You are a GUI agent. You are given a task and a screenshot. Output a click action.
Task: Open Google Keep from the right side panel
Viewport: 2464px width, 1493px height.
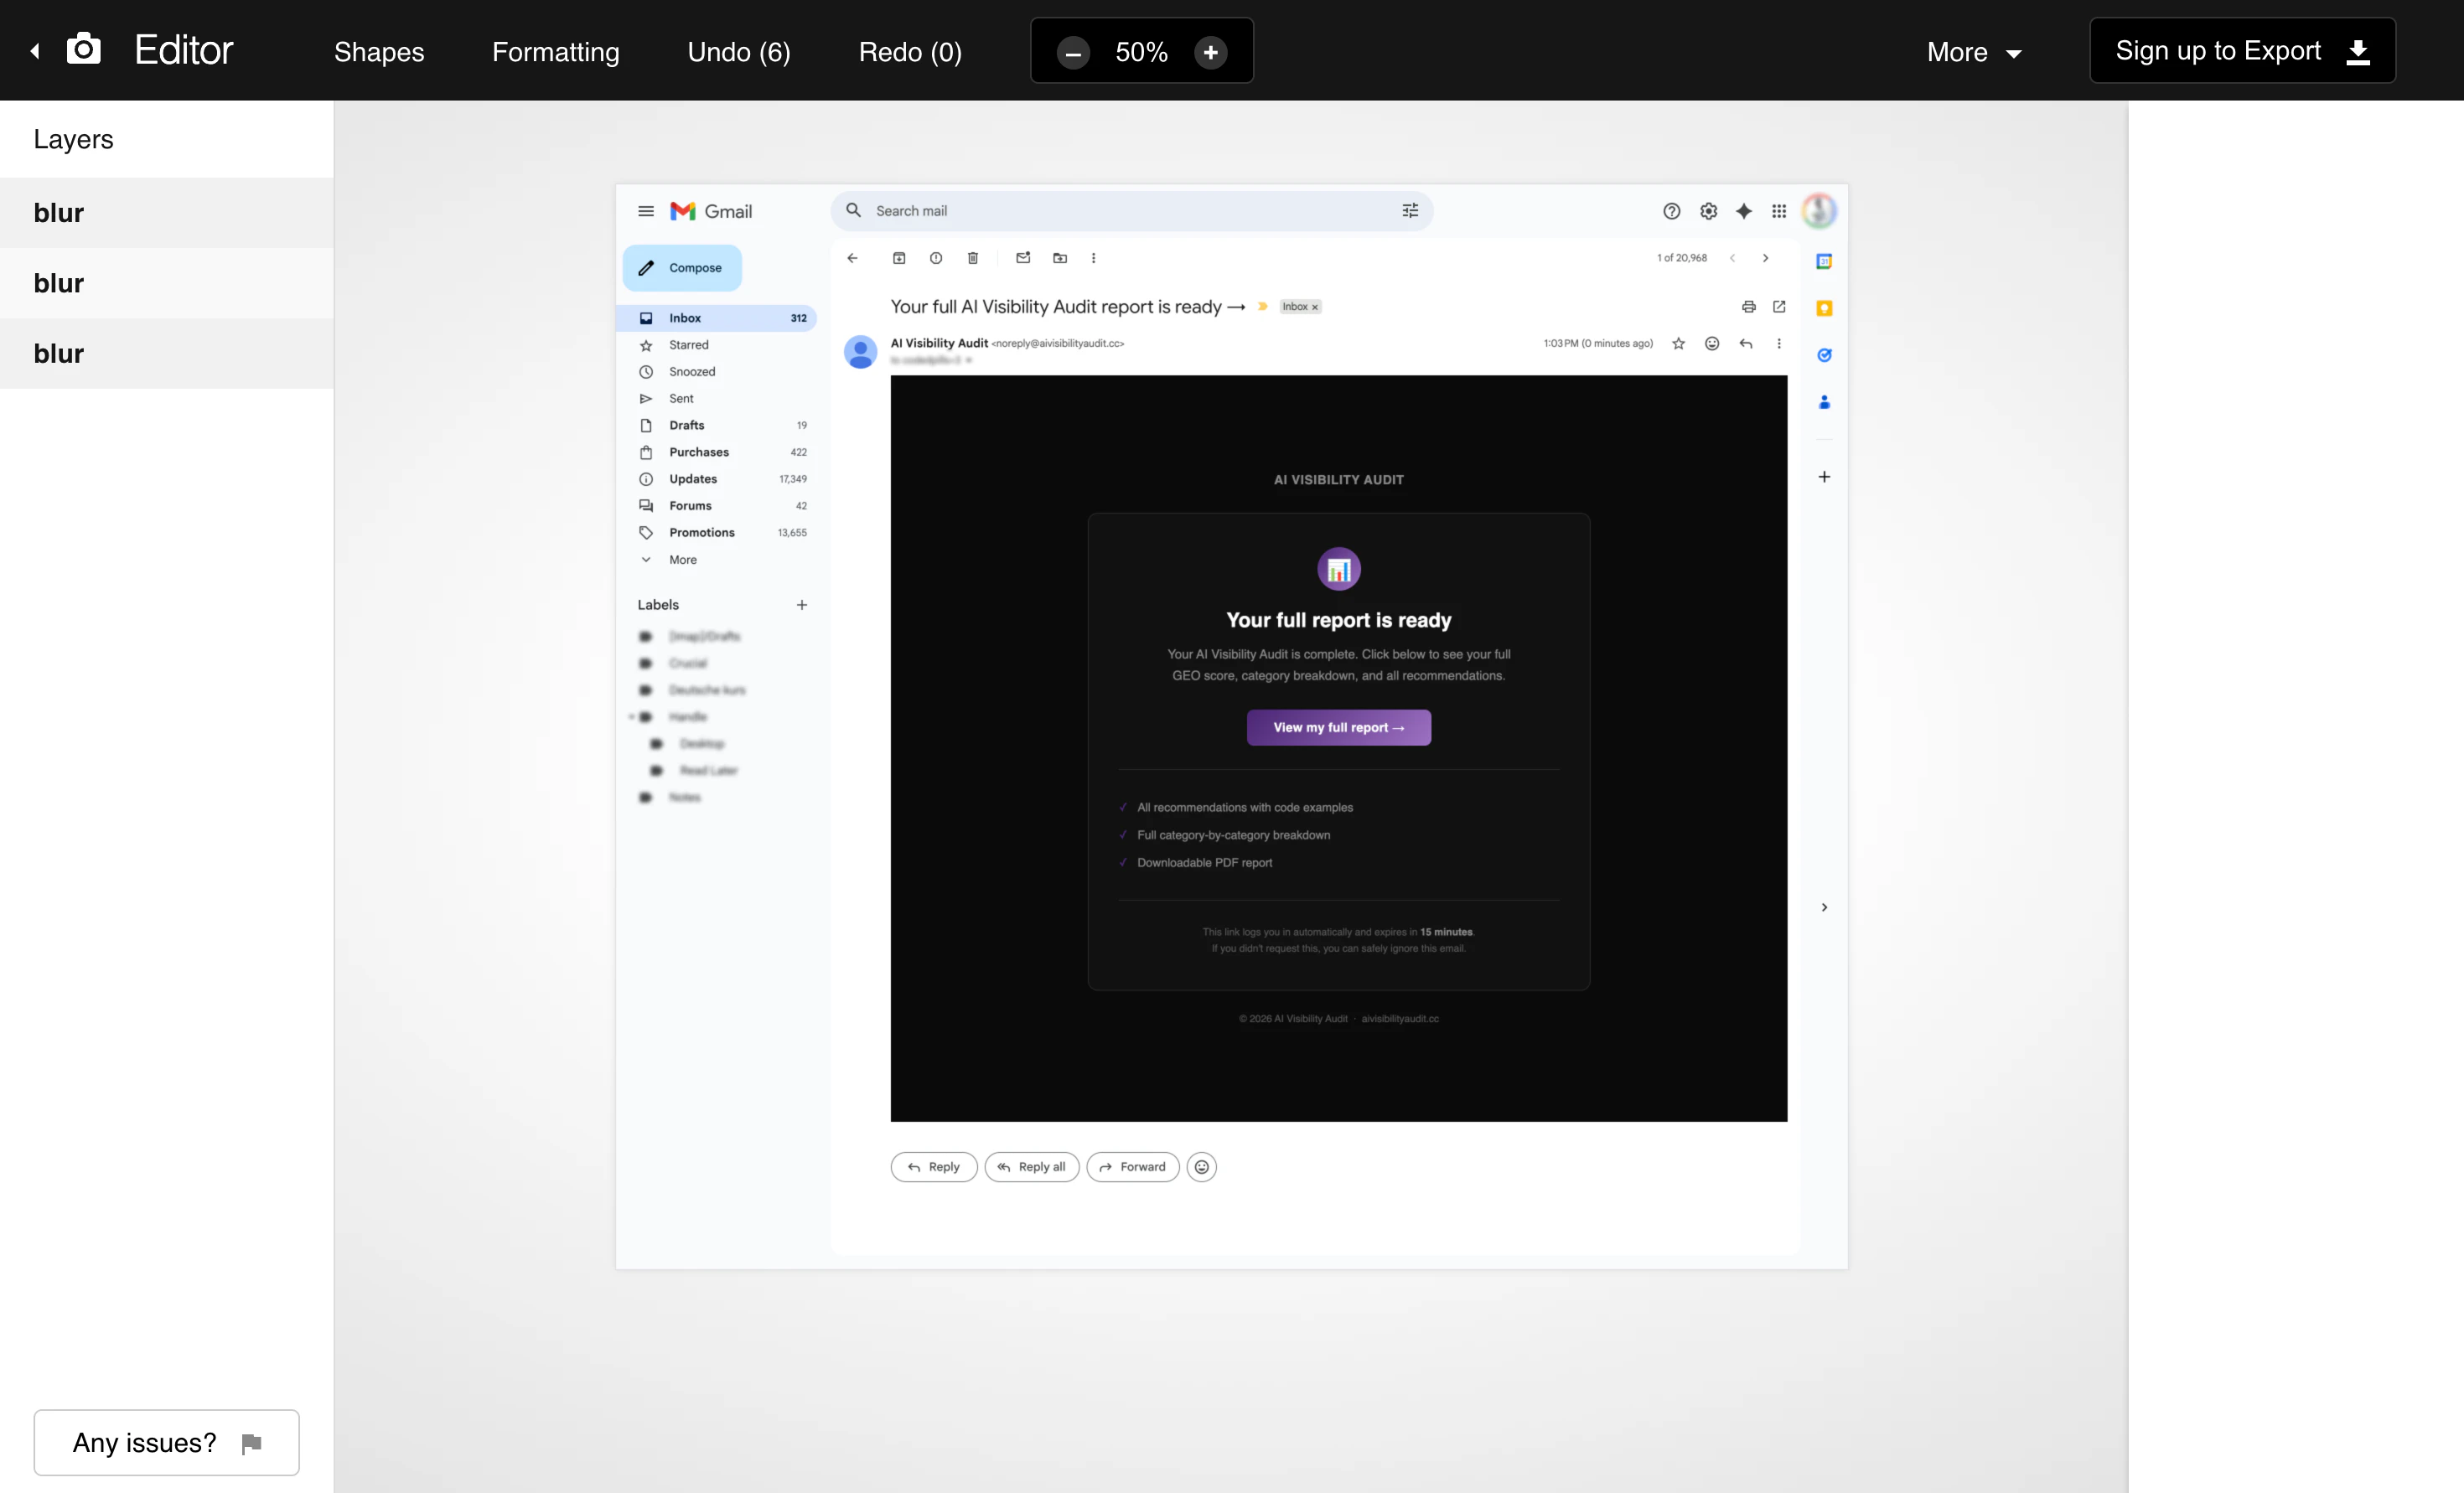pos(1824,308)
